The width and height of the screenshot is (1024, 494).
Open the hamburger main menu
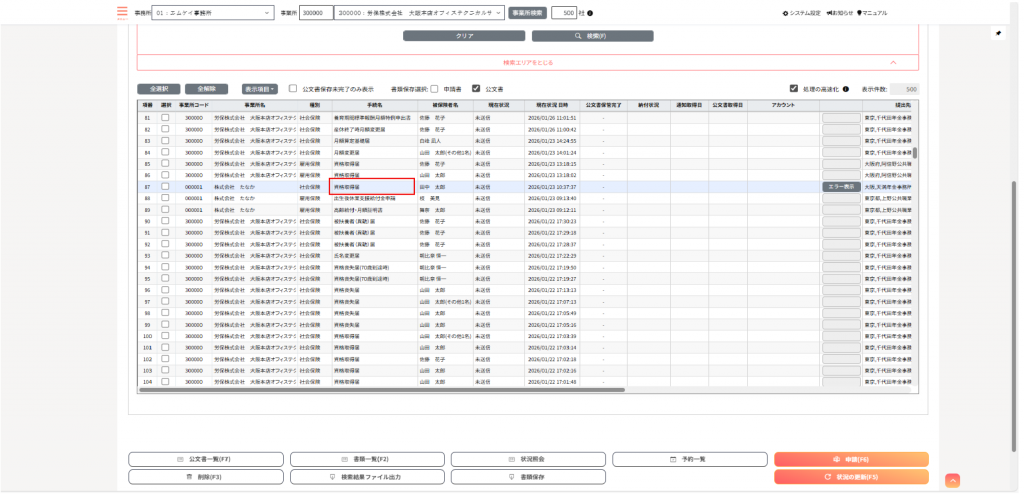[123, 13]
